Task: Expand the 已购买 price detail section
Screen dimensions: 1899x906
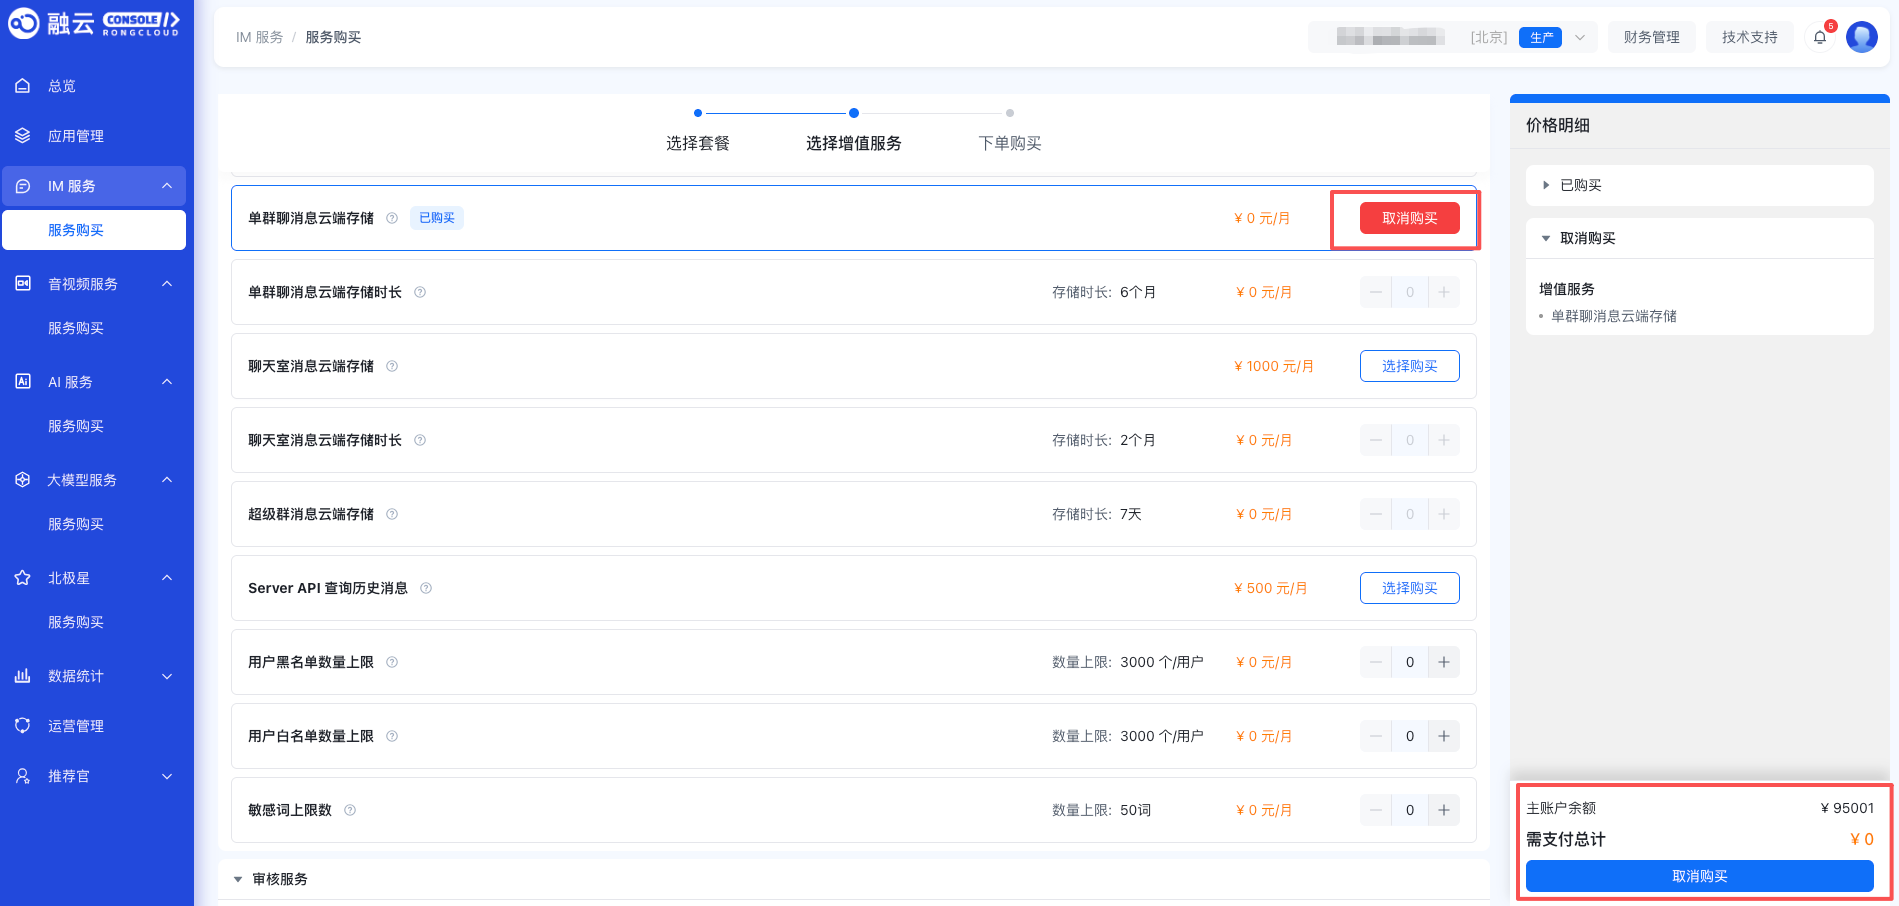Action: tap(1546, 185)
